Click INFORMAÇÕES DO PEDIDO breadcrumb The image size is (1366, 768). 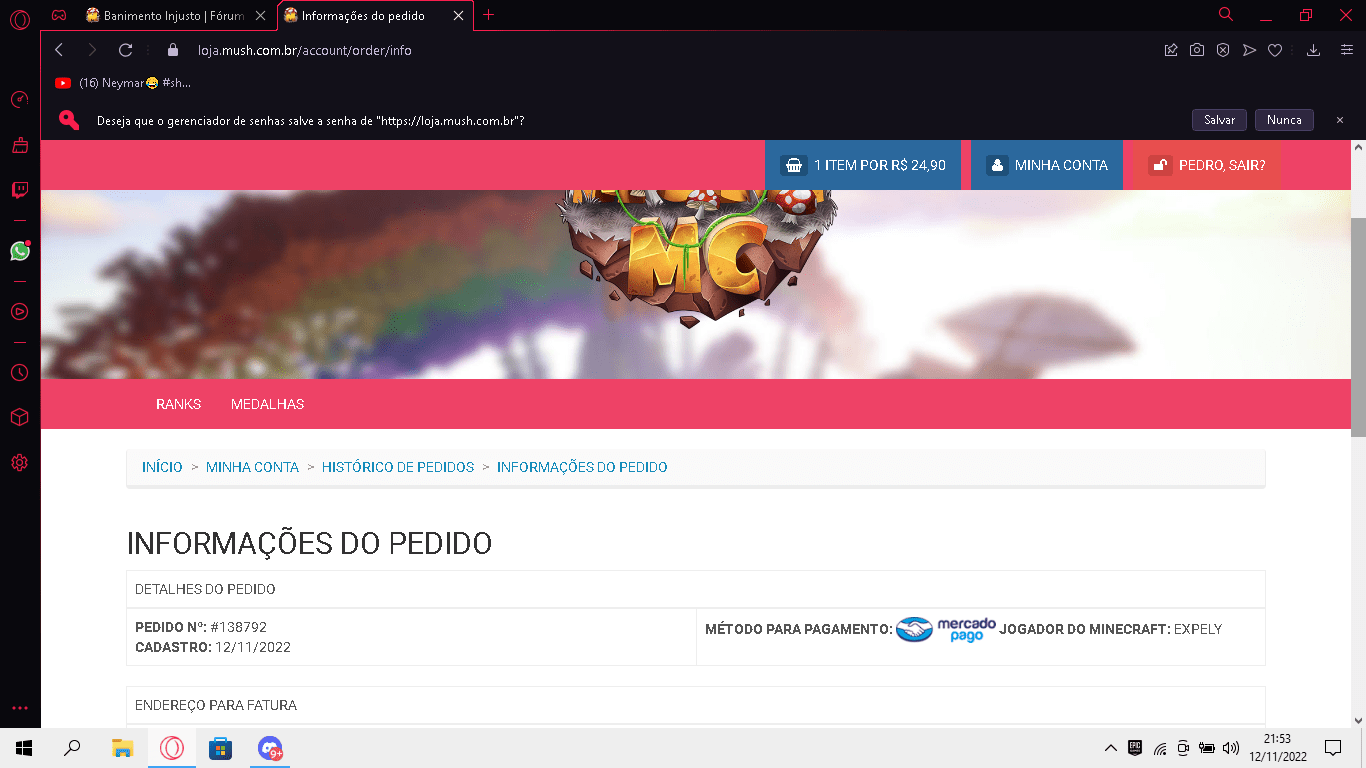tap(582, 467)
